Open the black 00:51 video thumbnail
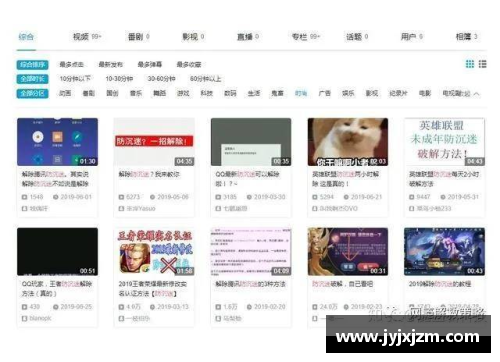The width and height of the screenshot is (500, 362). 57,252
